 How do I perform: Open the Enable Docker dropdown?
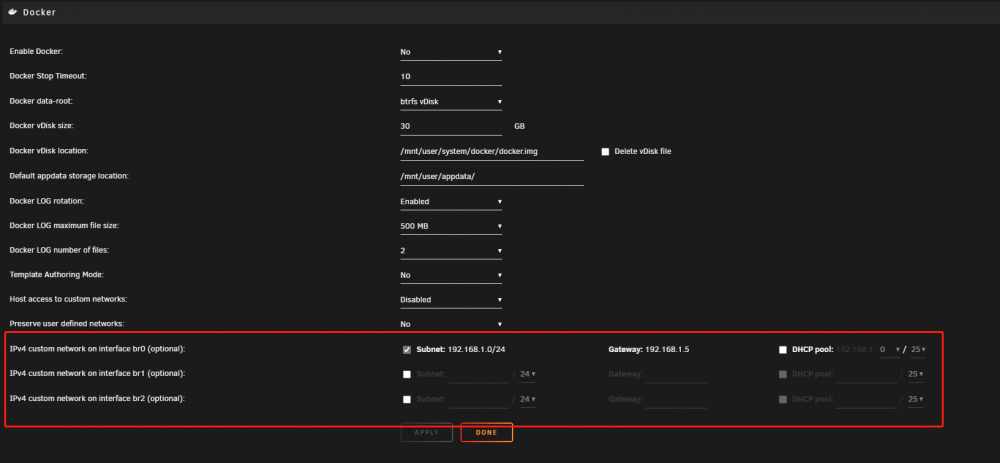(x=451, y=52)
